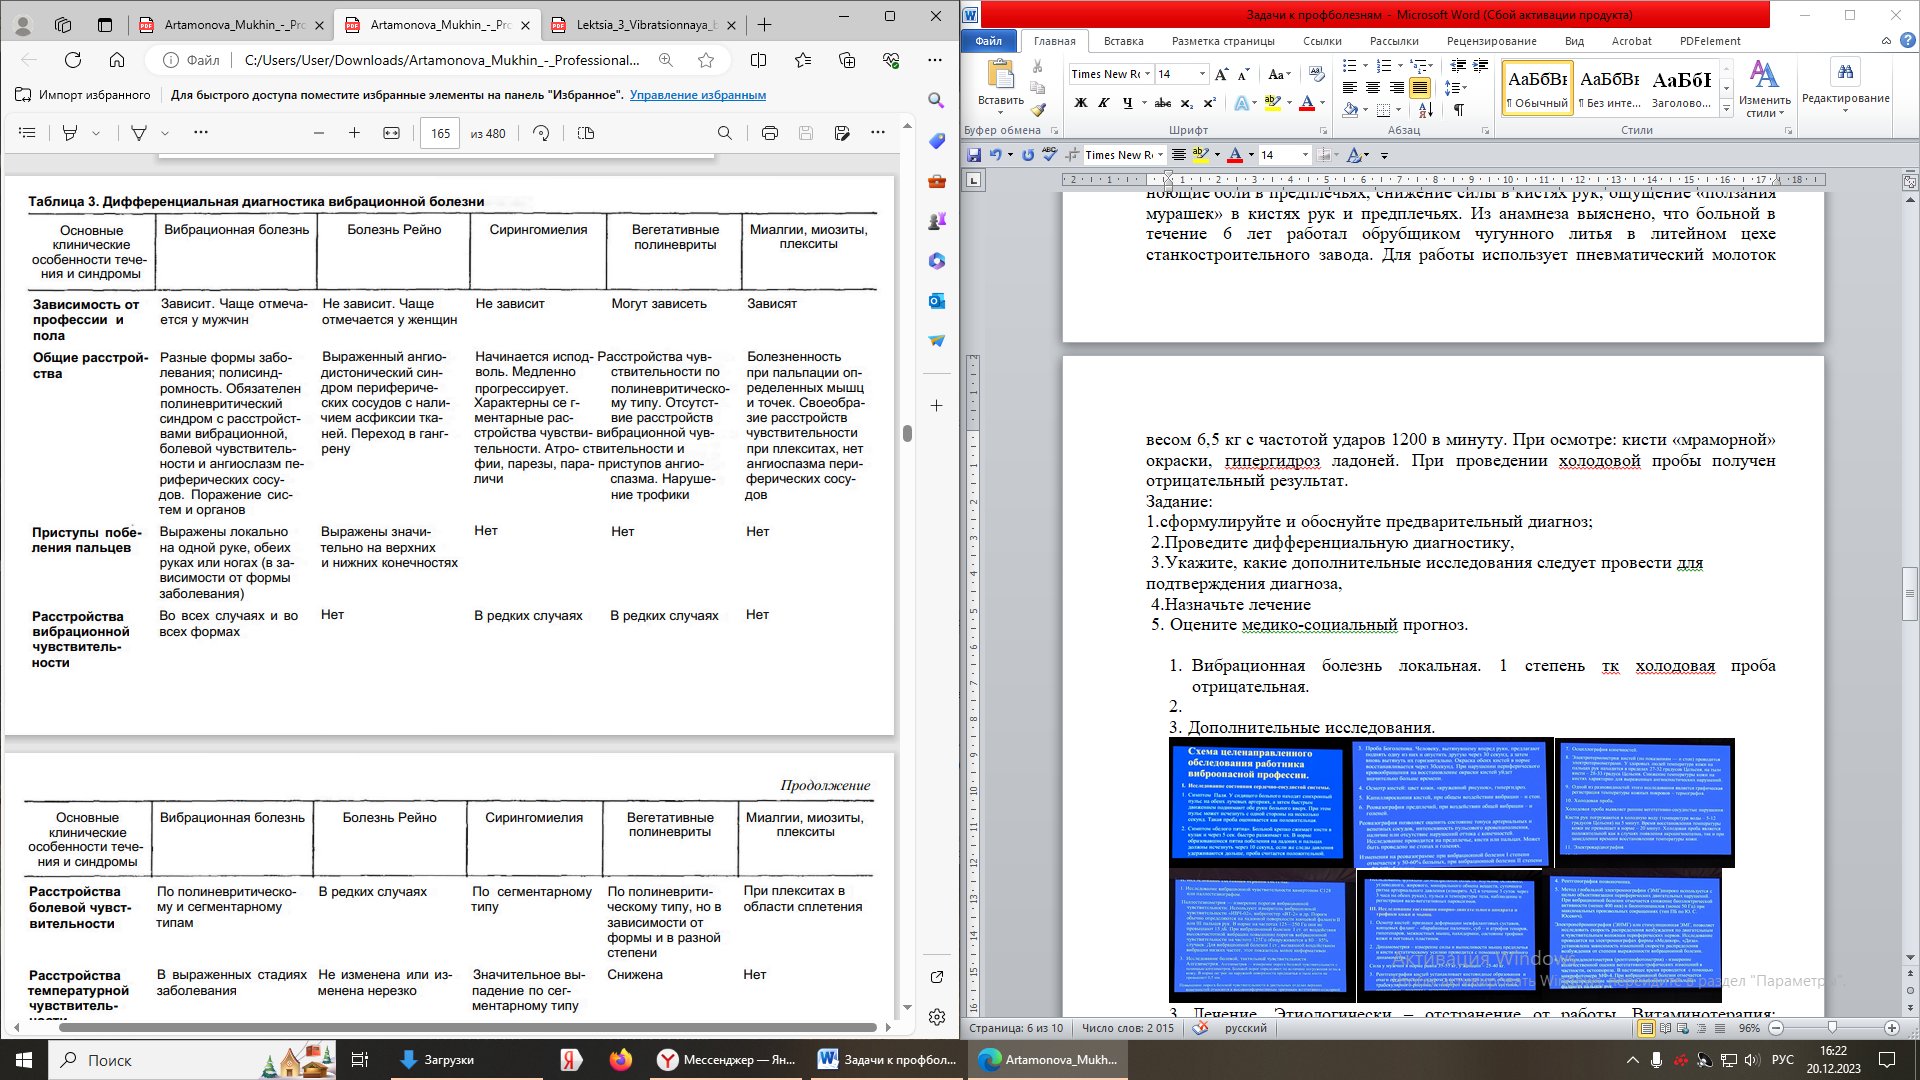Image resolution: width=1920 pixels, height=1080 pixels.
Task: Toggle superscript in Word
Action: pyautogui.click(x=1209, y=103)
